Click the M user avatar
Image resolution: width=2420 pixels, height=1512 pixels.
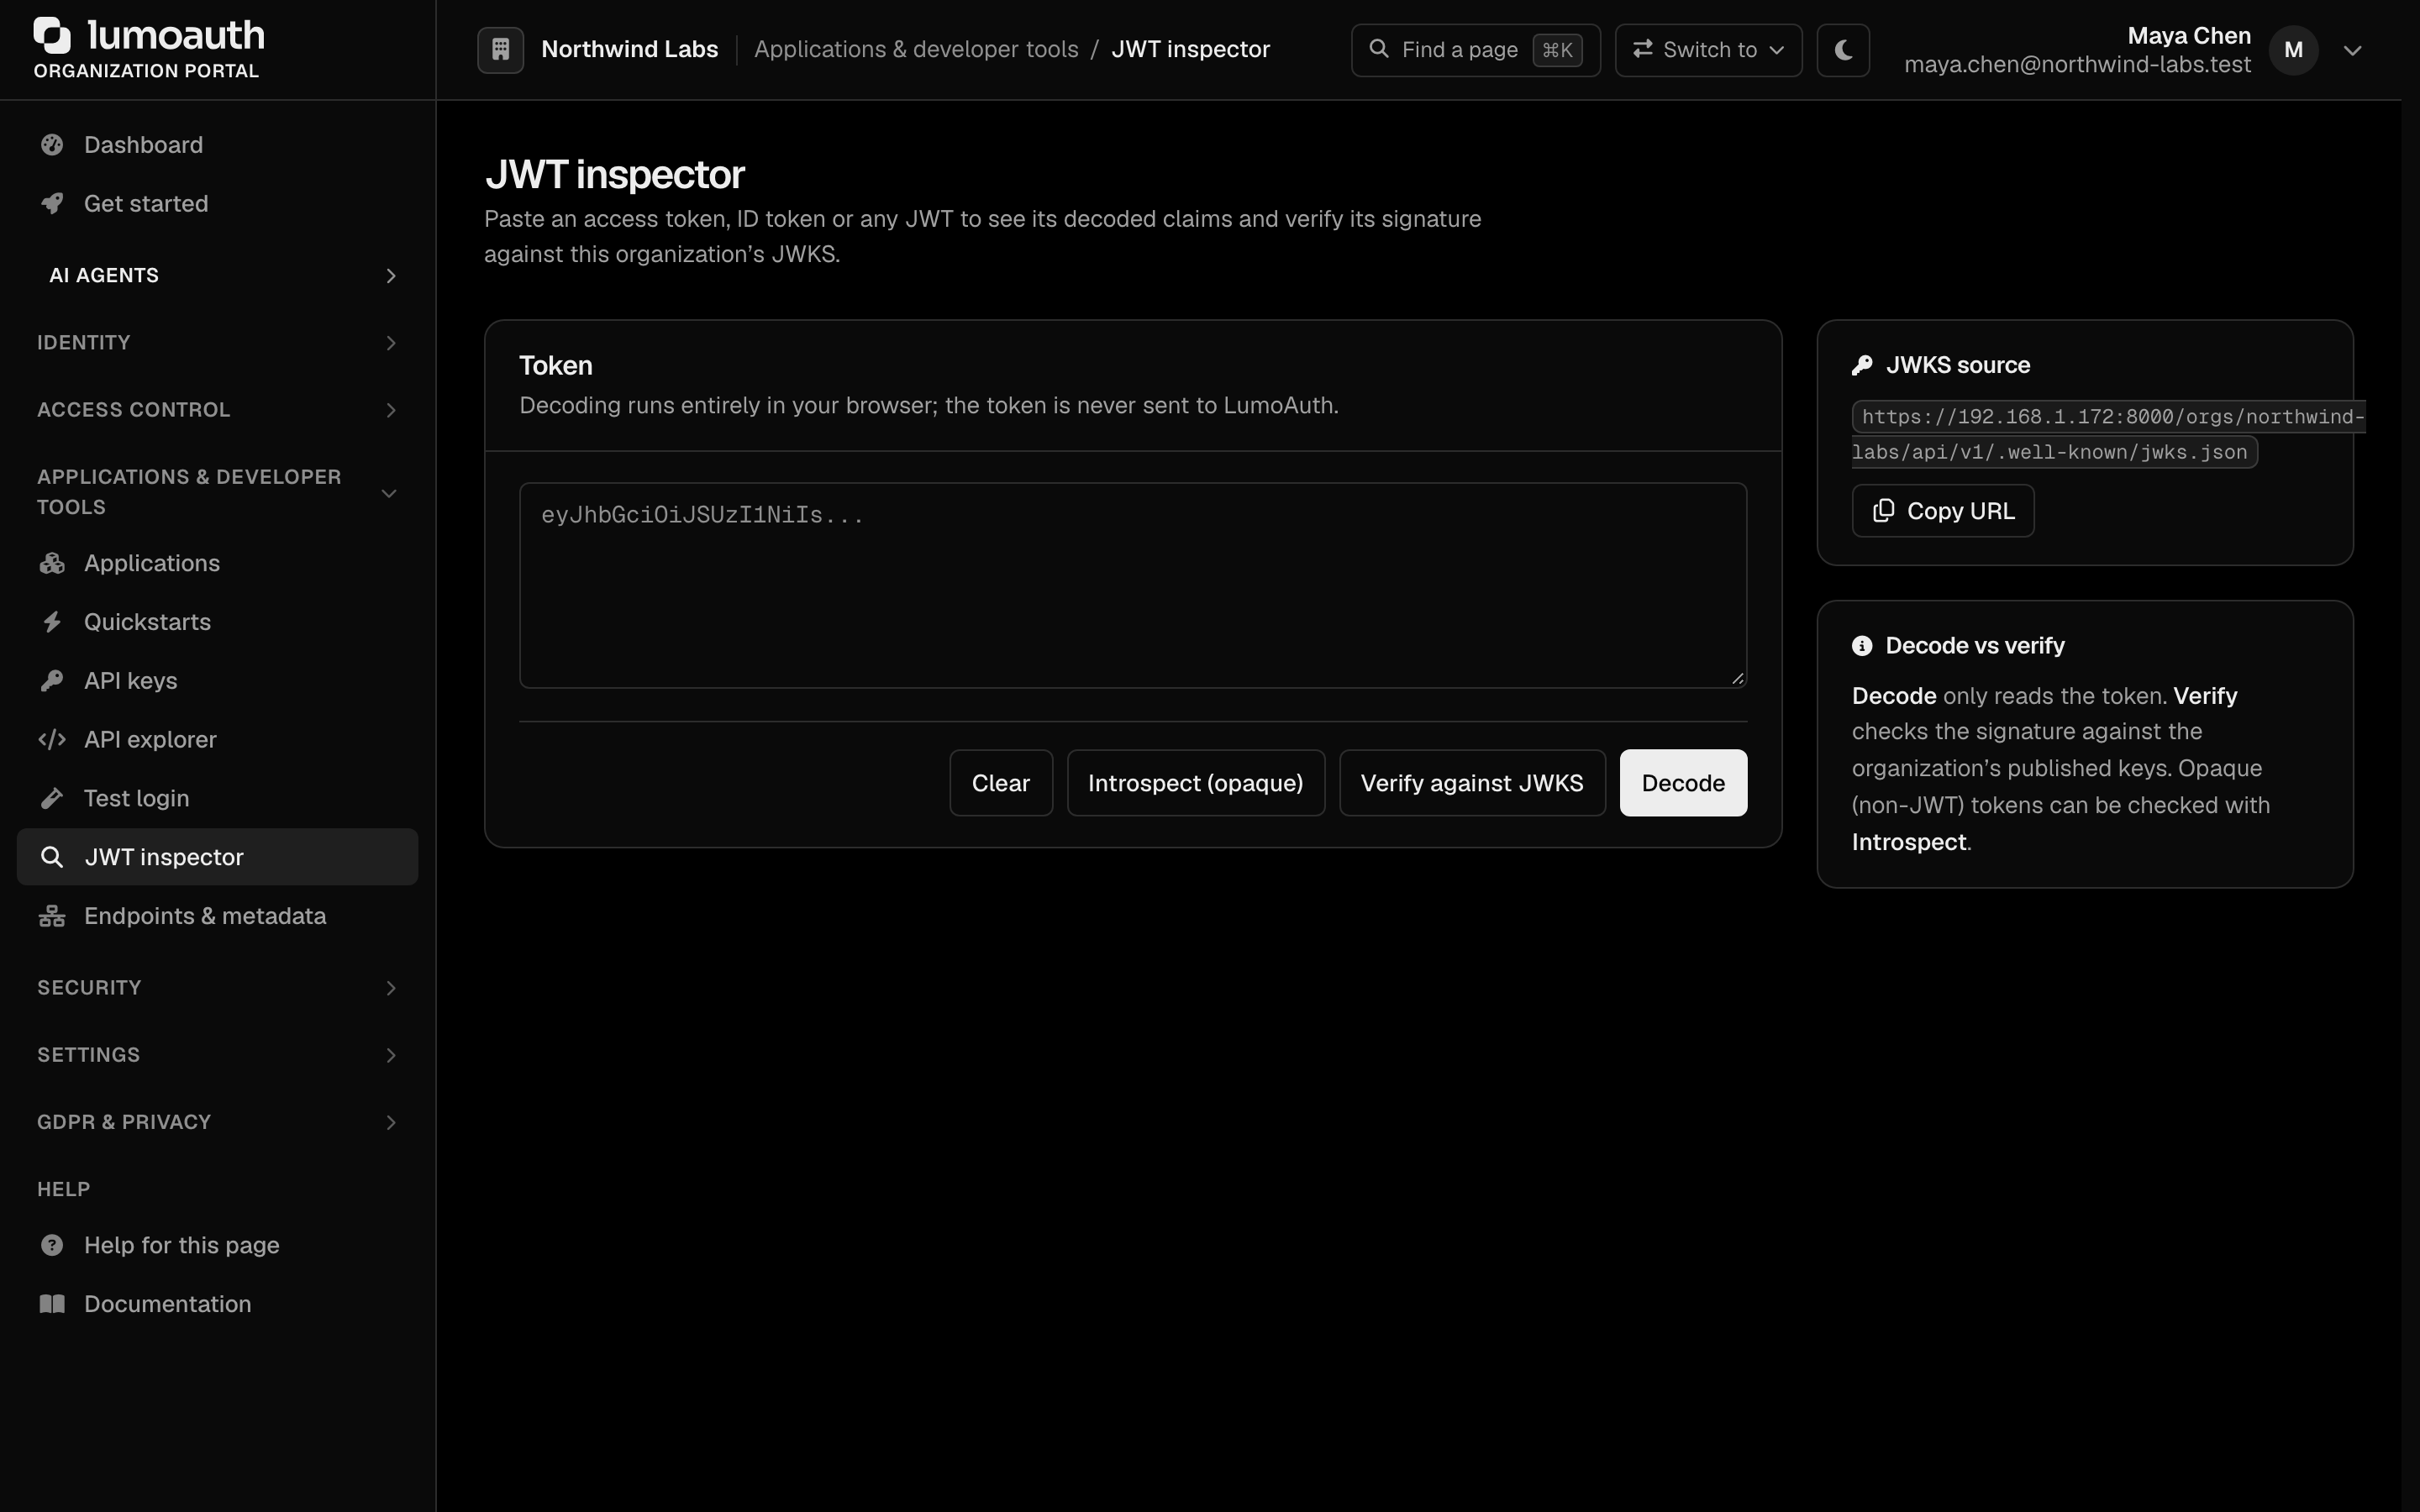point(2294,50)
